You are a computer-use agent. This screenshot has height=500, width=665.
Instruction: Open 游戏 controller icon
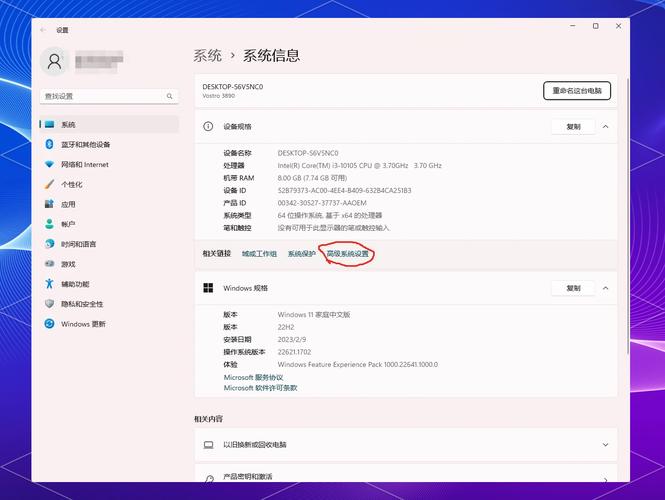click(x=49, y=264)
